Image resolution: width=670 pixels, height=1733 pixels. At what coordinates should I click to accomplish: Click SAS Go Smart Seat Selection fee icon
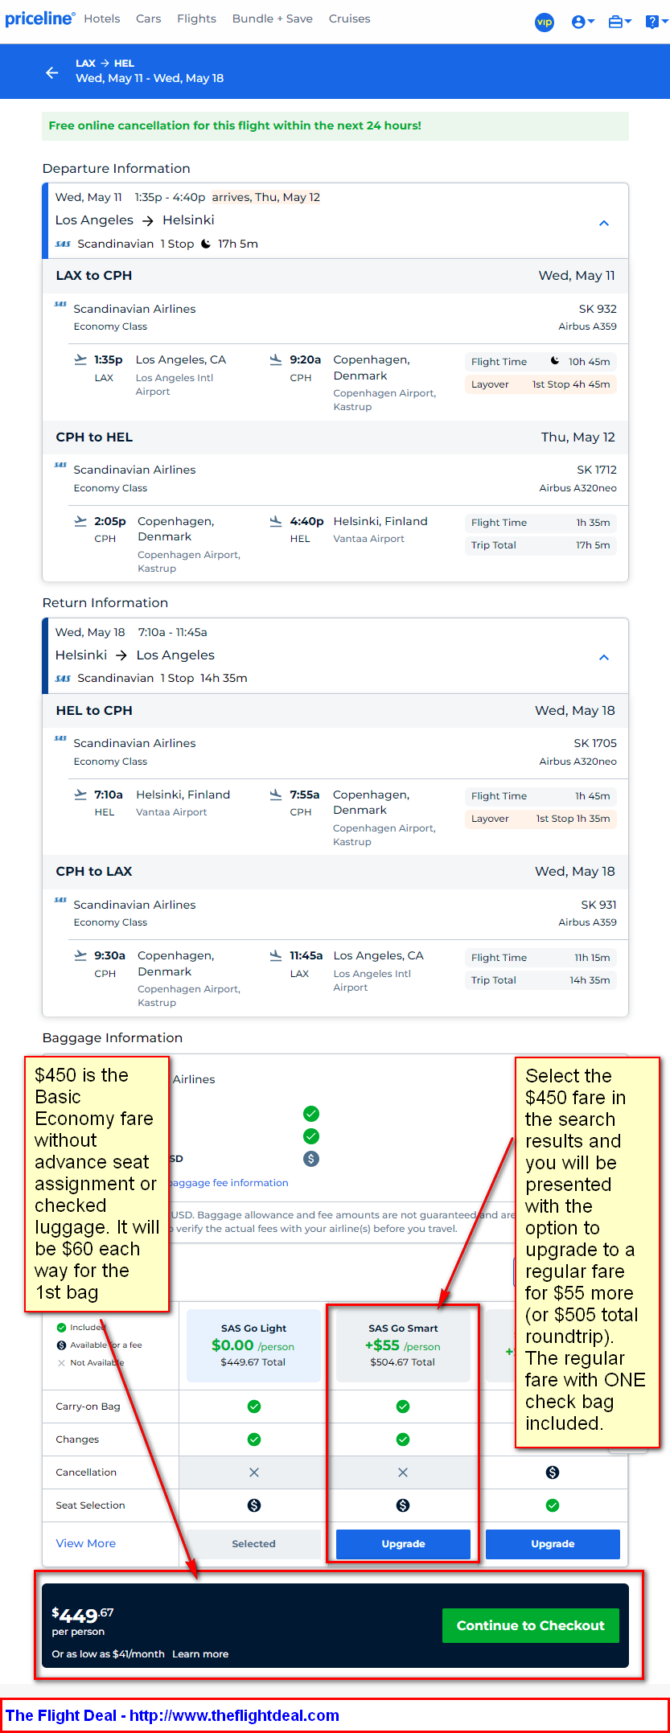[403, 1505]
